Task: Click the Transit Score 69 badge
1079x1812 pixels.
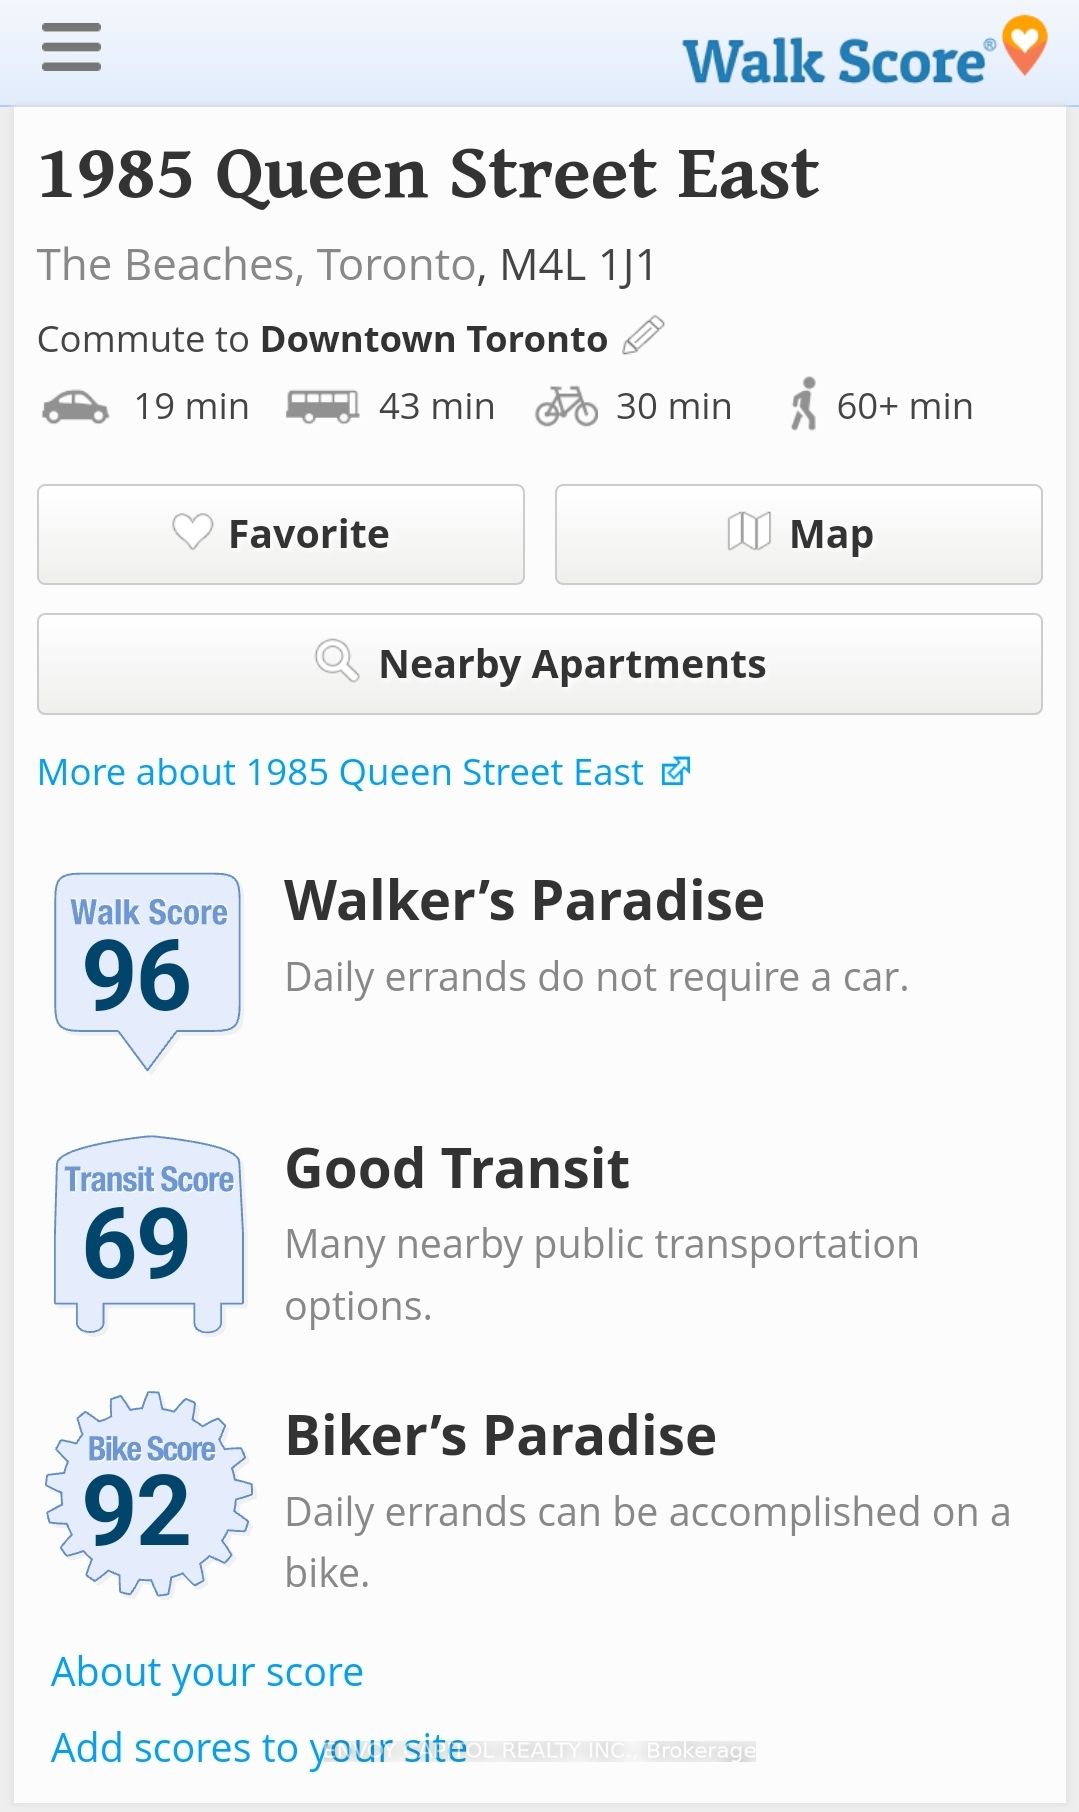Action: point(149,1234)
